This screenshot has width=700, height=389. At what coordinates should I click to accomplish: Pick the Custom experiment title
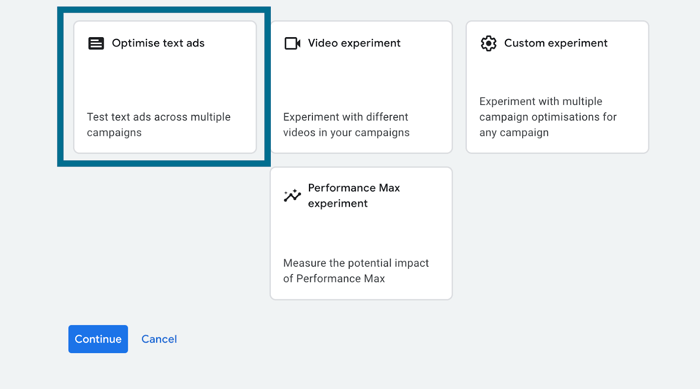coord(556,43)
